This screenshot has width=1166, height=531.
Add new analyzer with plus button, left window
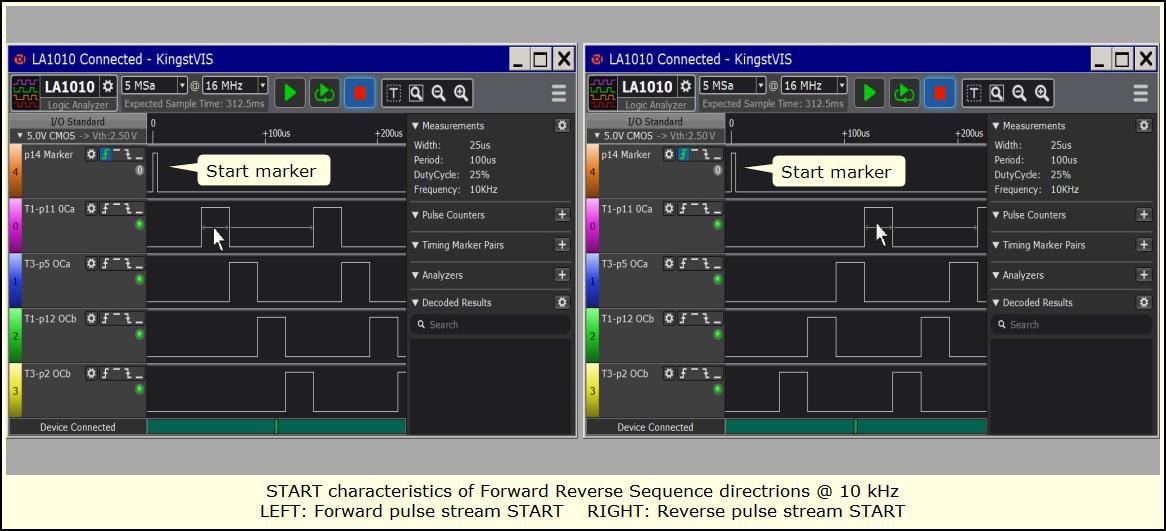[x=562, y=275]
